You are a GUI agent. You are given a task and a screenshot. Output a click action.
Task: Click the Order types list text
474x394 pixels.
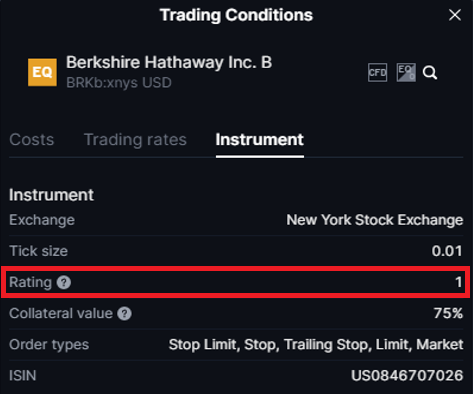pyautogui.click(x=316, y=345)
